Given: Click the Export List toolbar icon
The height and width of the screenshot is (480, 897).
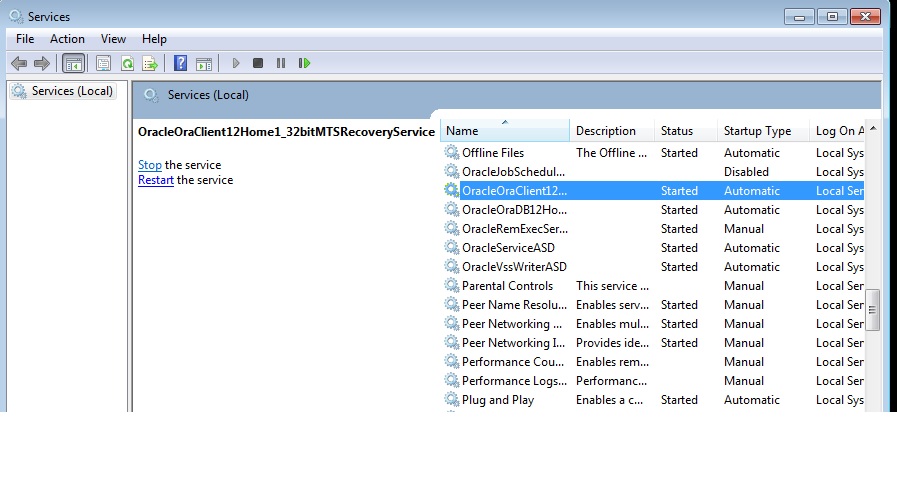Looking at the screenshot, I should (x=150, y=63).
